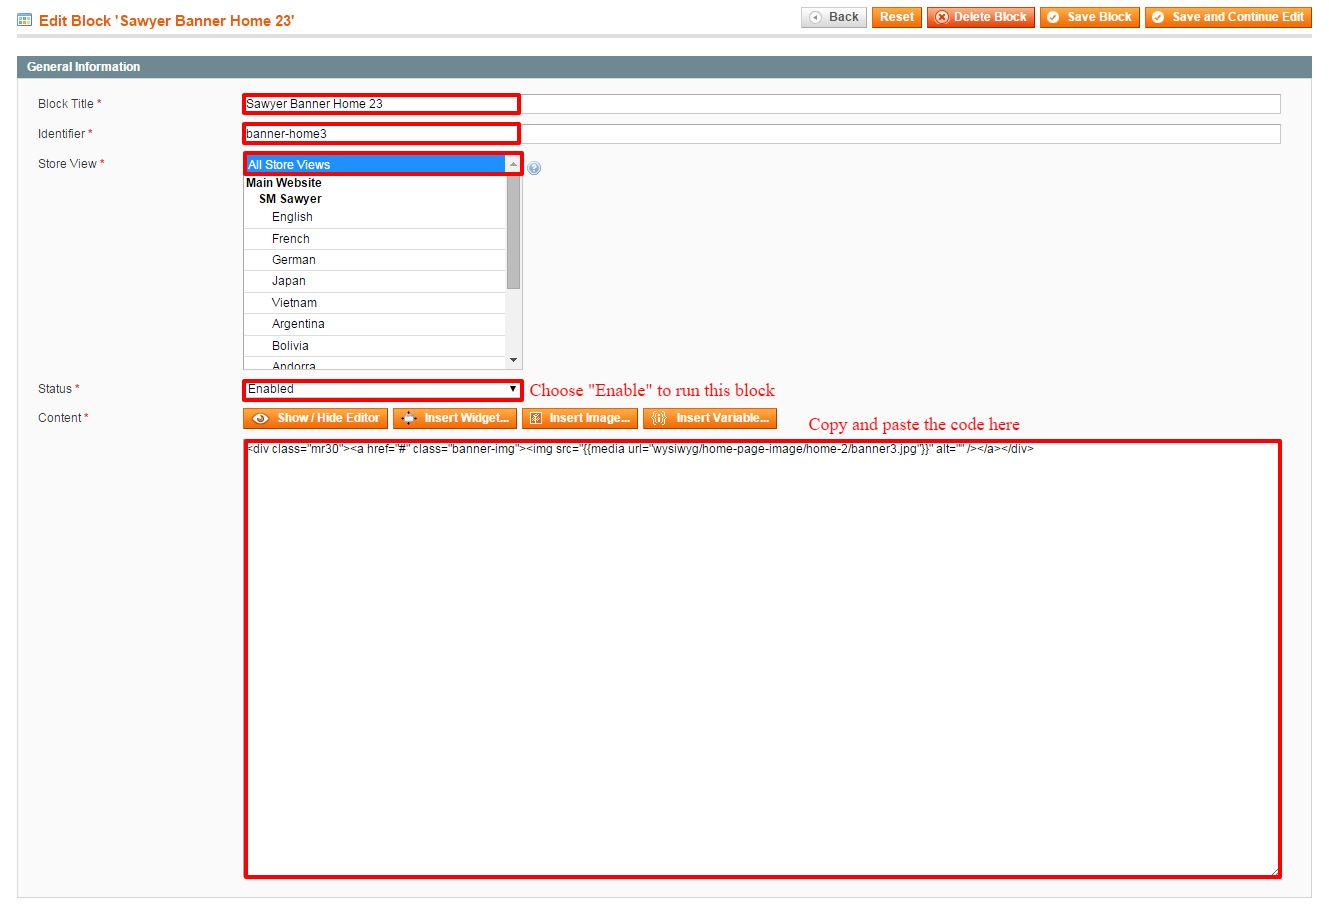Image resolution: width=1329 pixels, height=910 pixels.
Task: Select French store view
Action: [x=375, y=239]
